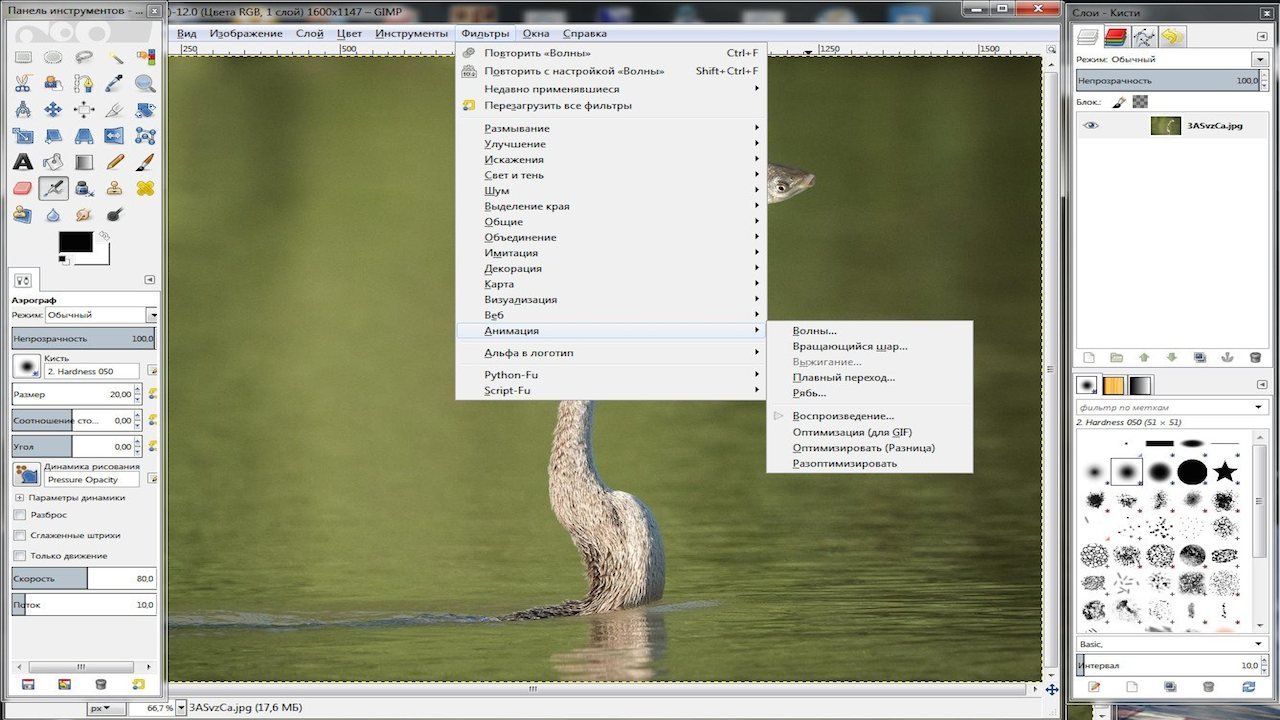Click Волны... in the Анимация submenu
This screenshot has width=1280, height=720.
[x=814, y=331]
